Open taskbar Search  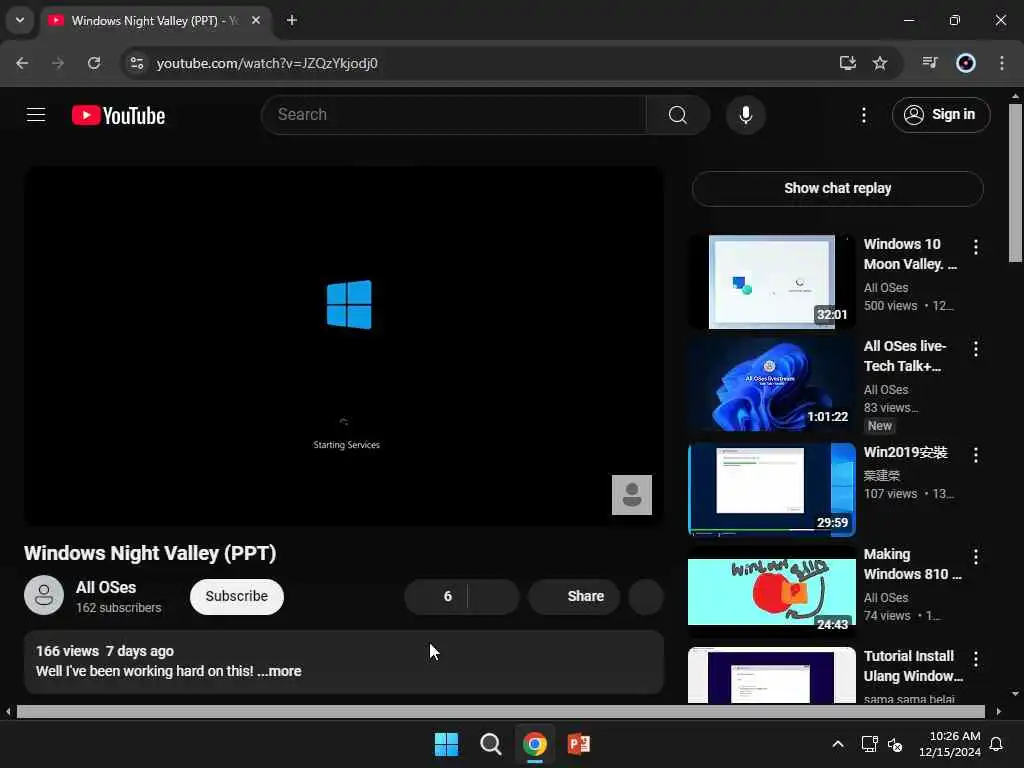[x=490, y=744]
